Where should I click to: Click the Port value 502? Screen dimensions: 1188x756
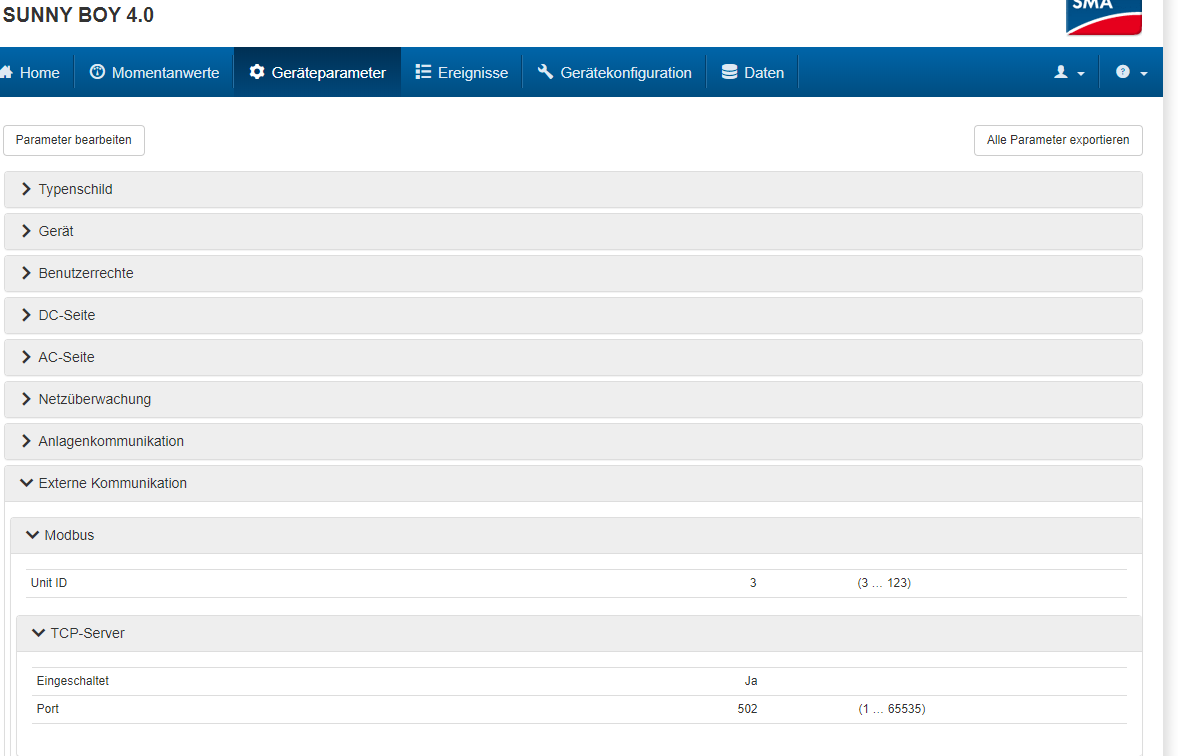coord(748,709)
